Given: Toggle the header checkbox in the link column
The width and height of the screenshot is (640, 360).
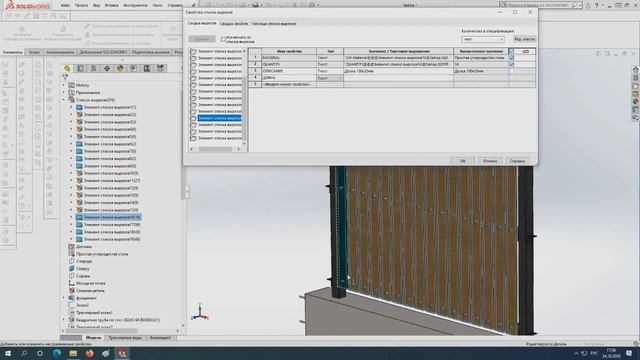Looking at the screenshot, I should coord(511,51).
